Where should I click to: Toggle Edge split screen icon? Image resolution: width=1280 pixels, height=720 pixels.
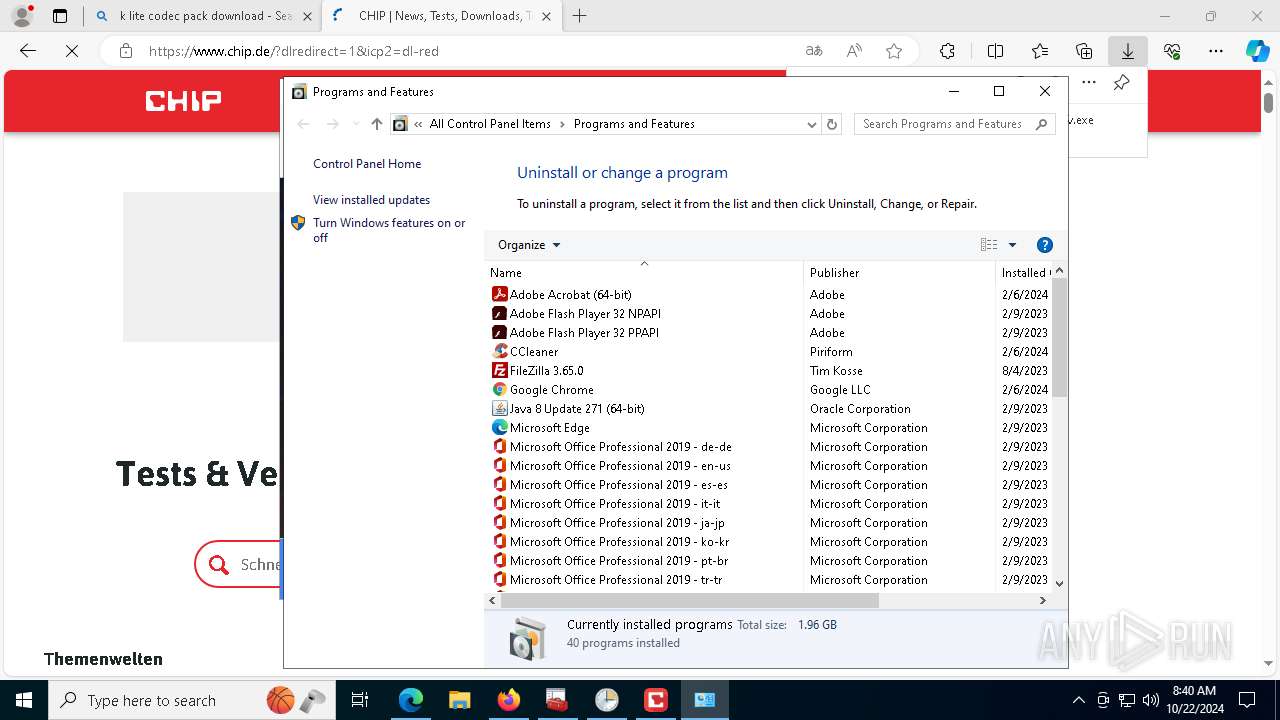click(x=995, y=51)
